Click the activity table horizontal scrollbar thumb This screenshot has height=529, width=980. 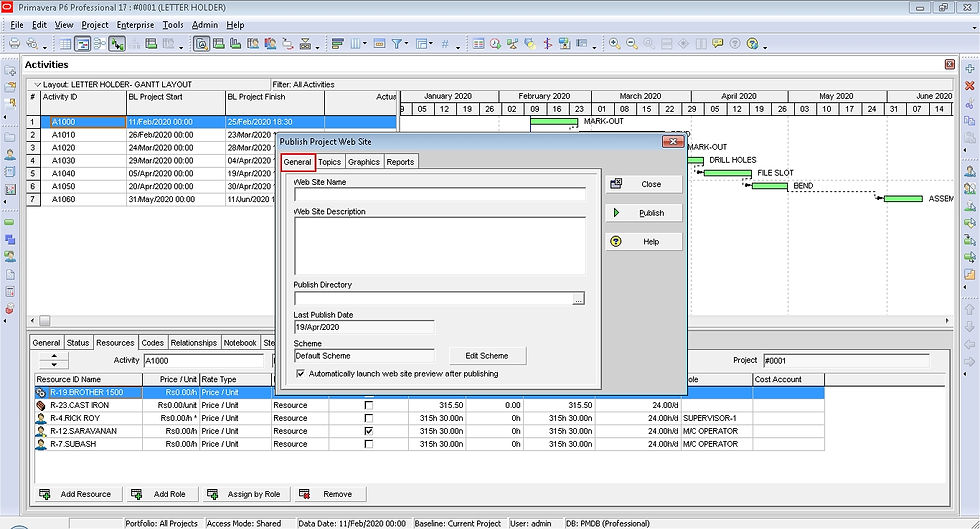point(45,321)
